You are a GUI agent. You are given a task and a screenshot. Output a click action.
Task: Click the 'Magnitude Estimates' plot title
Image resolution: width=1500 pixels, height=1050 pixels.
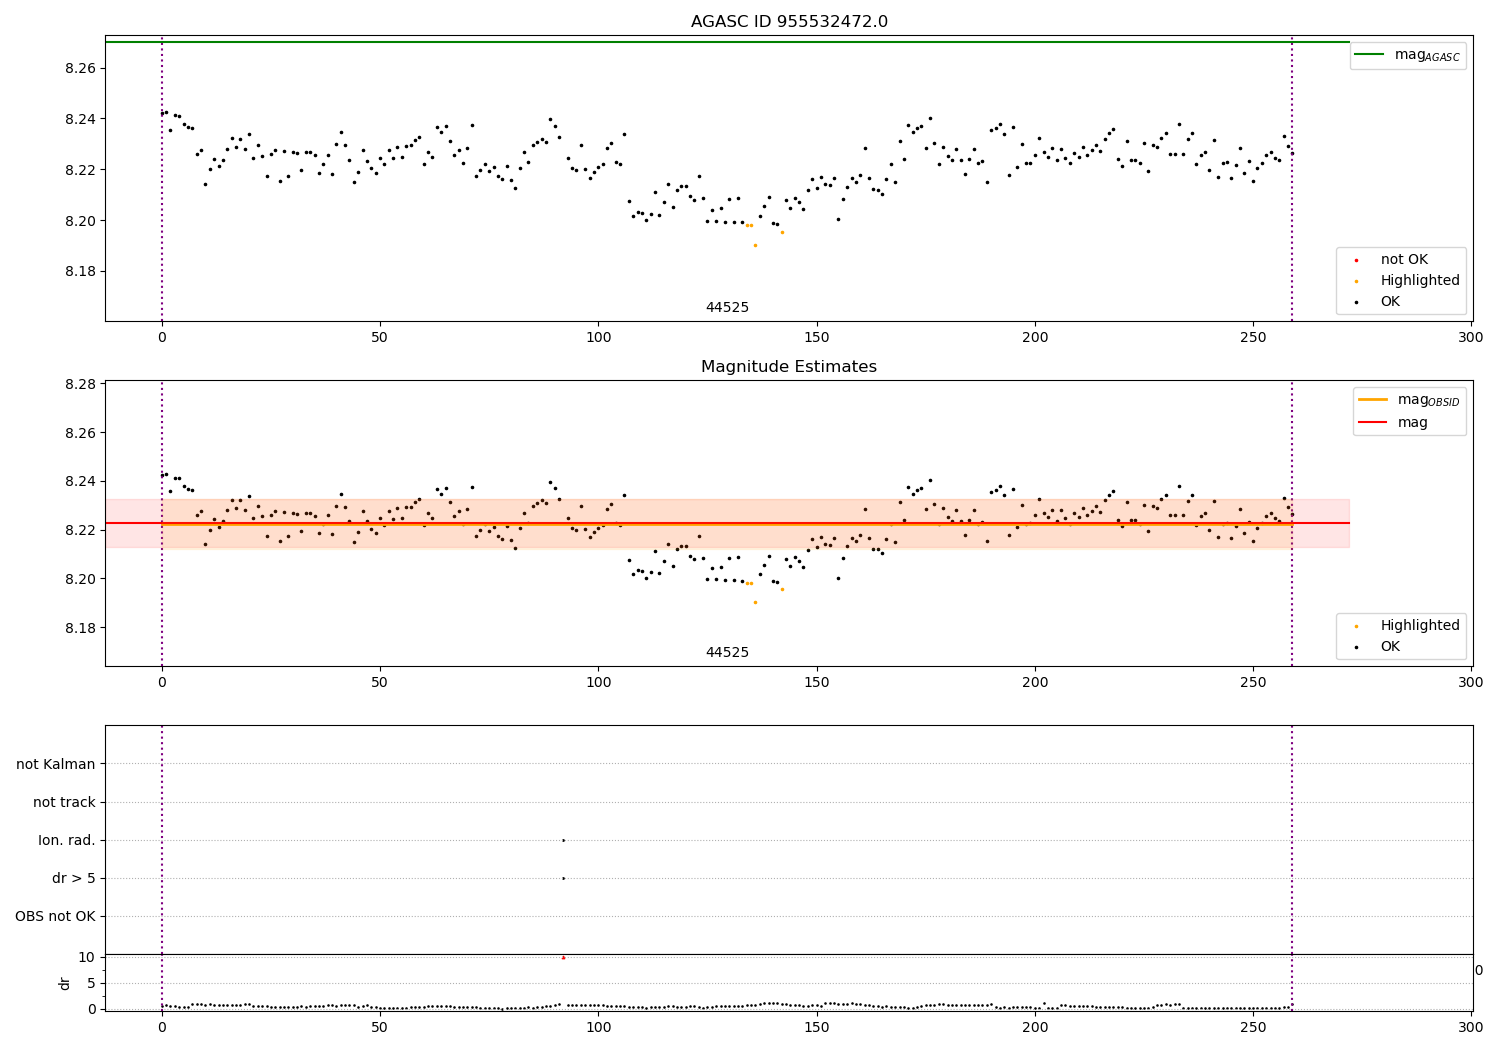tap(789, 367)
